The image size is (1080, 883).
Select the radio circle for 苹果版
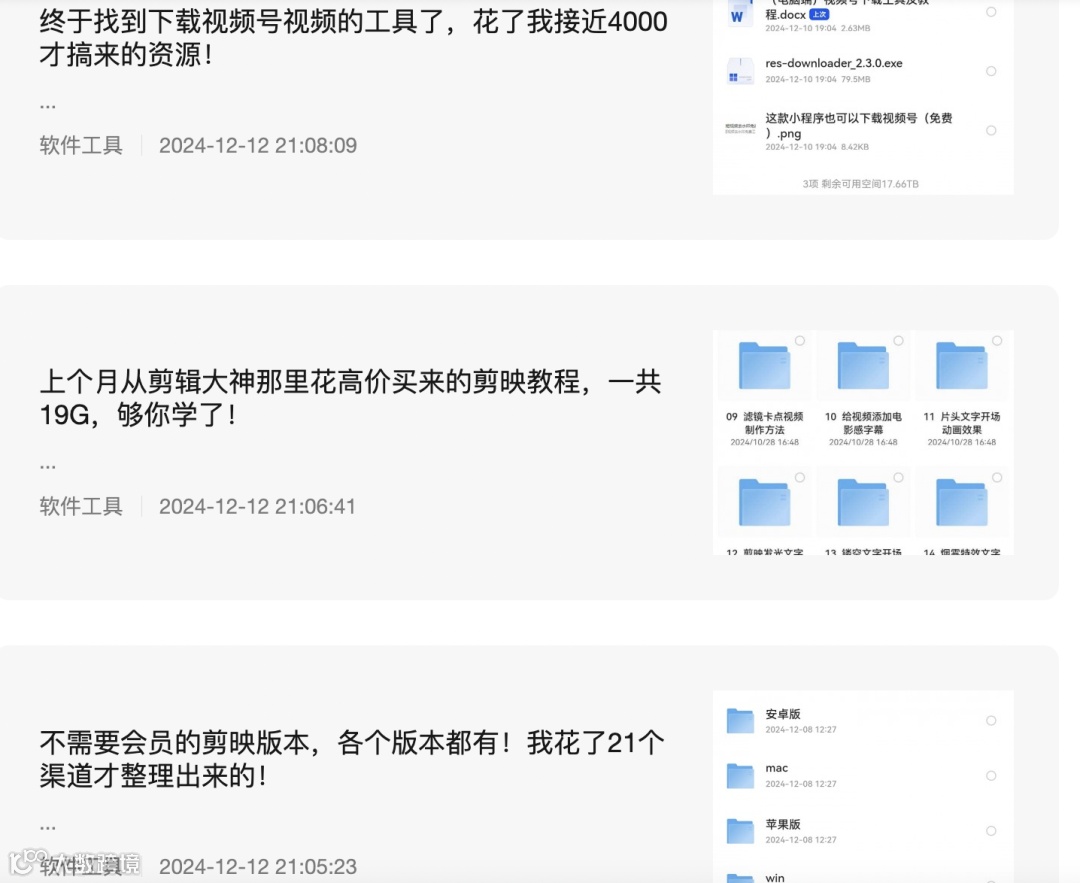[991, 831]
